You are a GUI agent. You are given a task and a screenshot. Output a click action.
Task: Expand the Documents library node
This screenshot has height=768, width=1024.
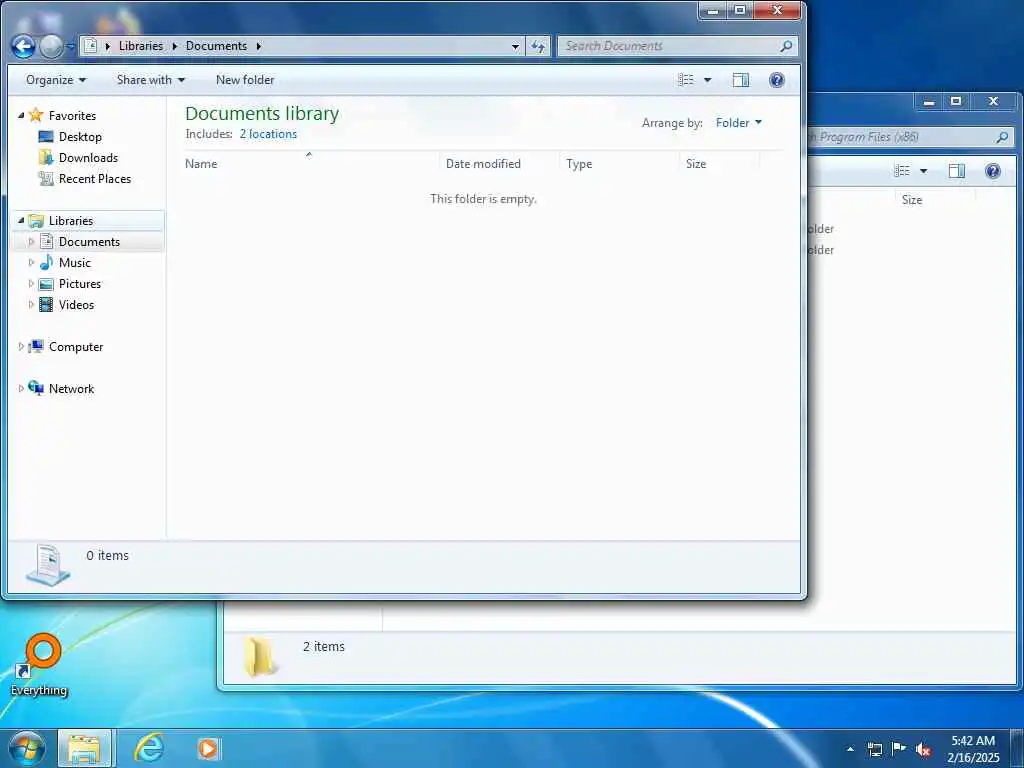31,242
